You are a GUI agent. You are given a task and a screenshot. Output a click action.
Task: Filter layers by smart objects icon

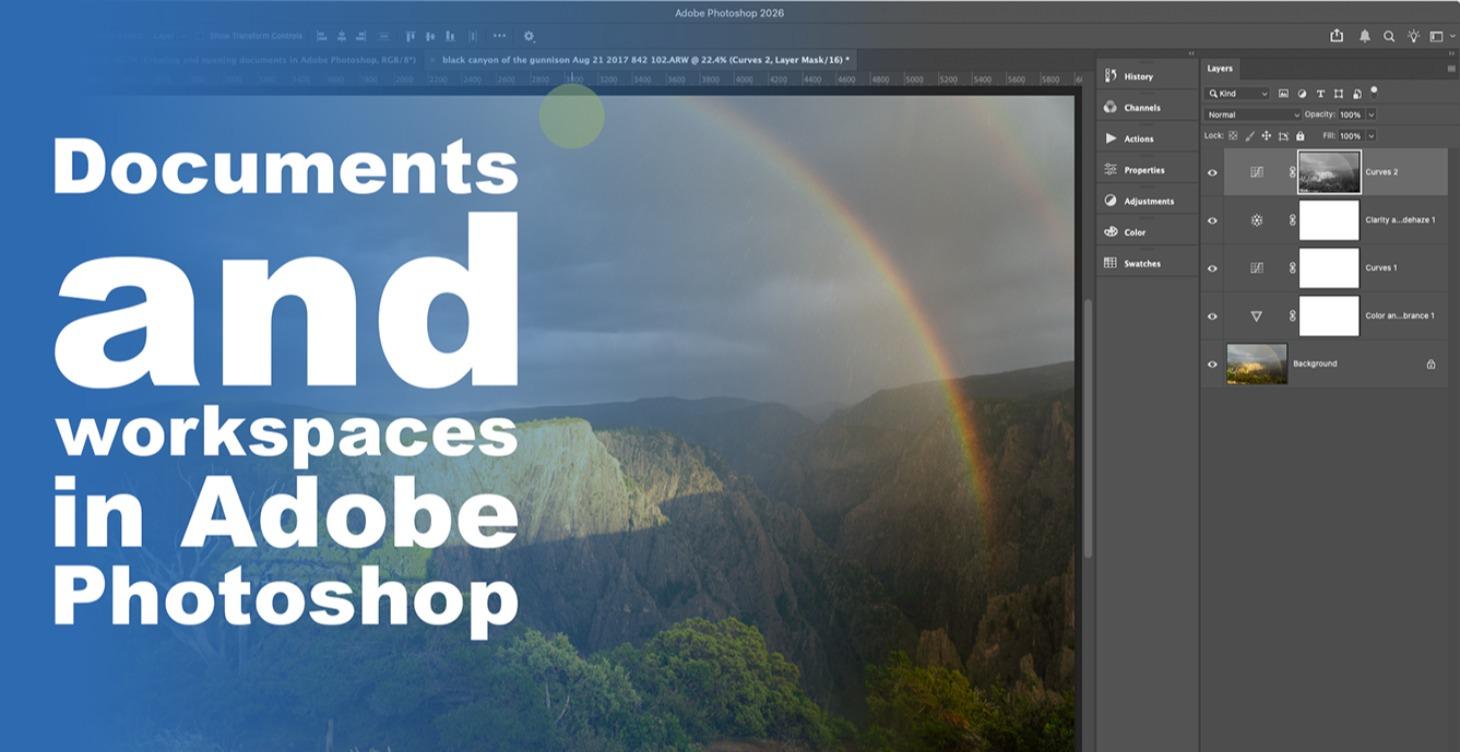[x=1357, y=94]
